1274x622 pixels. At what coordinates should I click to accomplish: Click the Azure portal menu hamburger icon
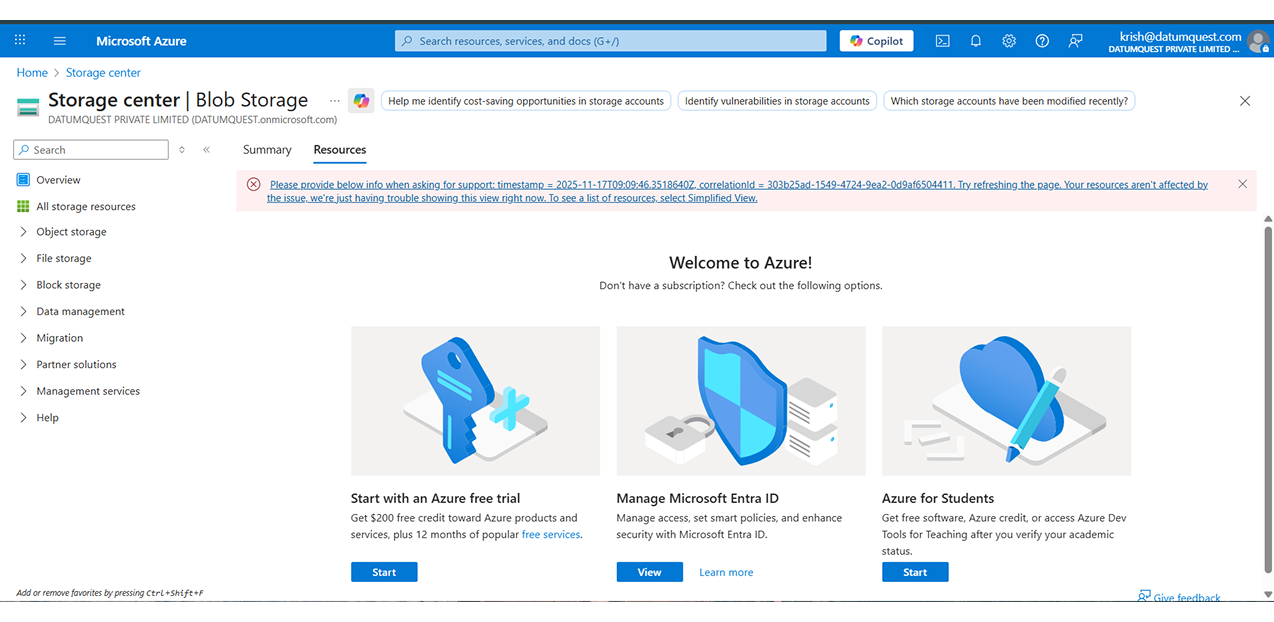click(x=59, y=40)
